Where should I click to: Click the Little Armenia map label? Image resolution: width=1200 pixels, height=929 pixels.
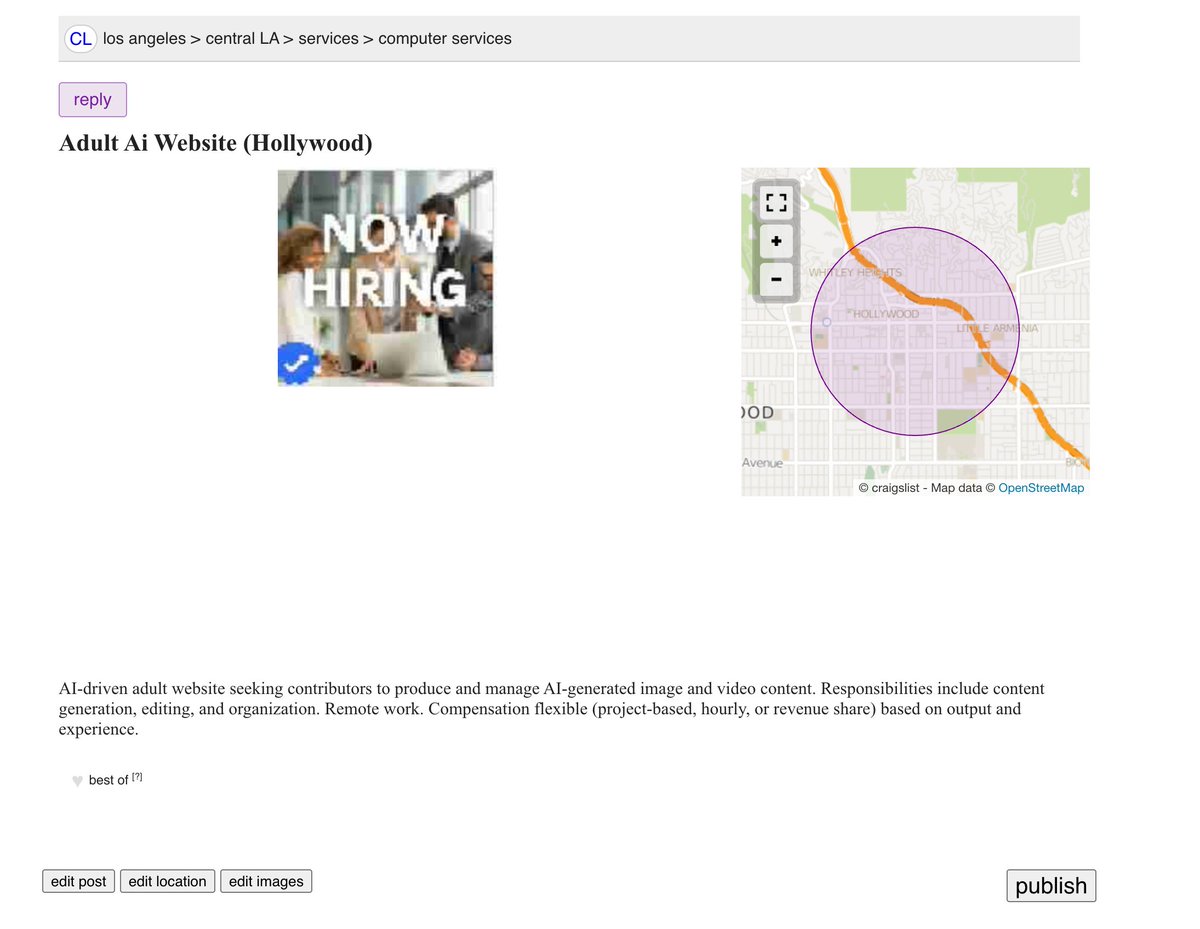click(x=997, y=328)
